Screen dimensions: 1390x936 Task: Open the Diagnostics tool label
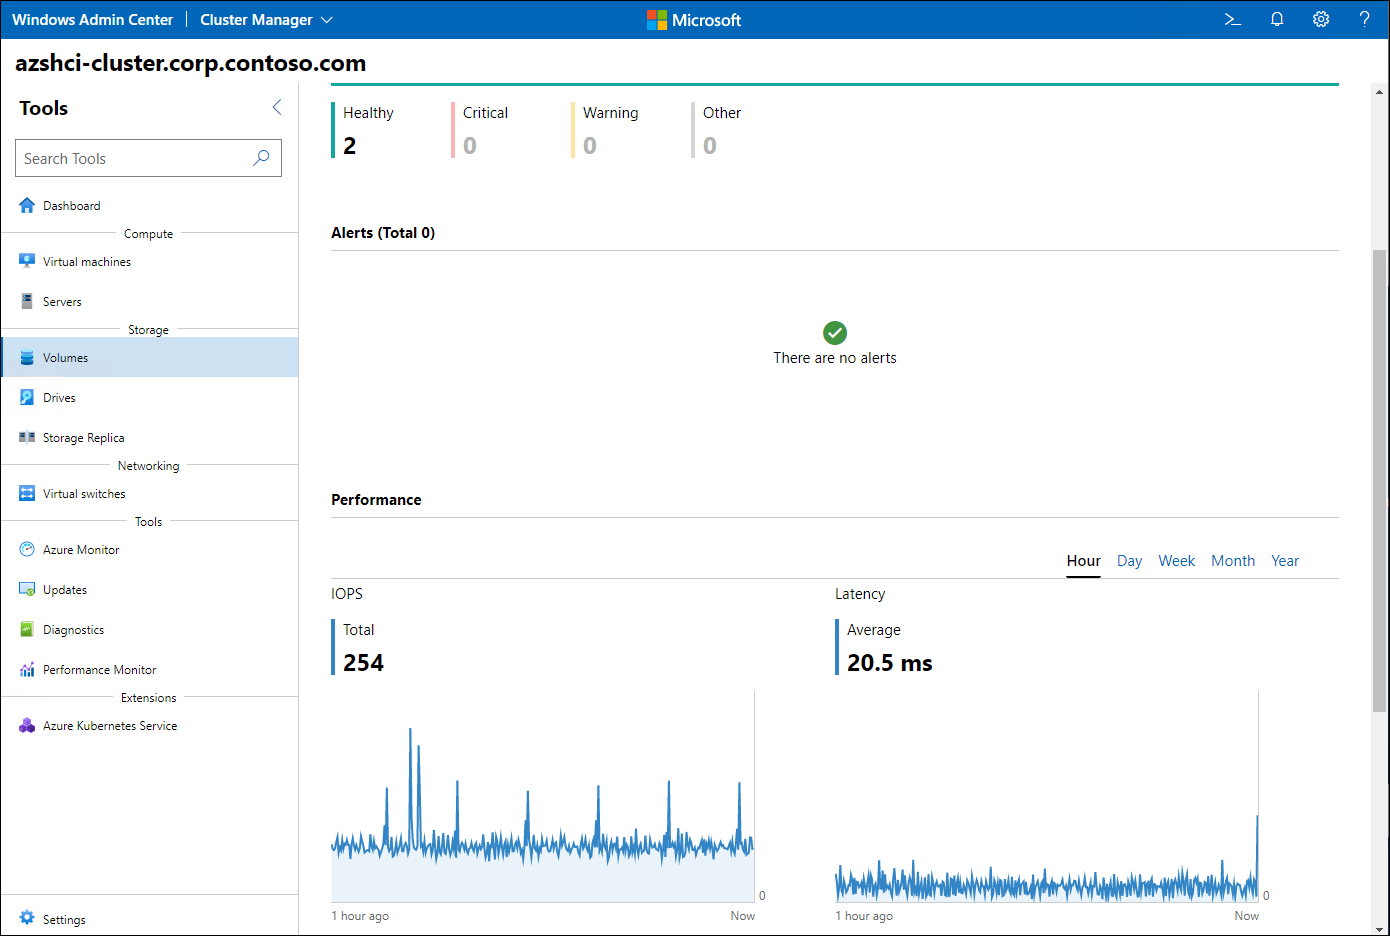point(73,630)
